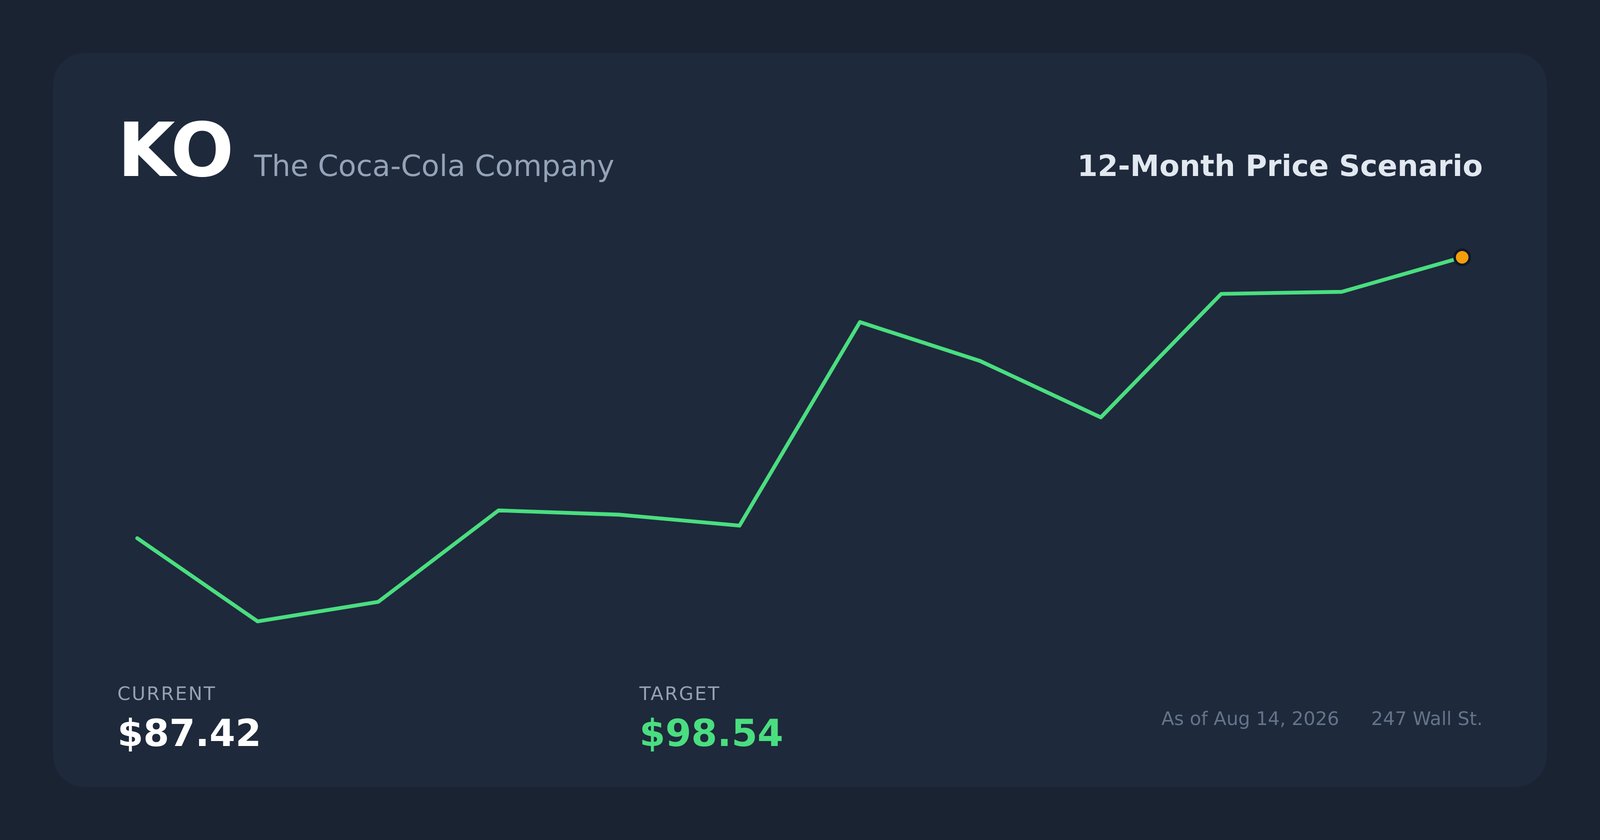This screenshot has width=1600, height=840.
Task: Select the dip following the mid-chart peak
Action: [x=1101, y=417]
